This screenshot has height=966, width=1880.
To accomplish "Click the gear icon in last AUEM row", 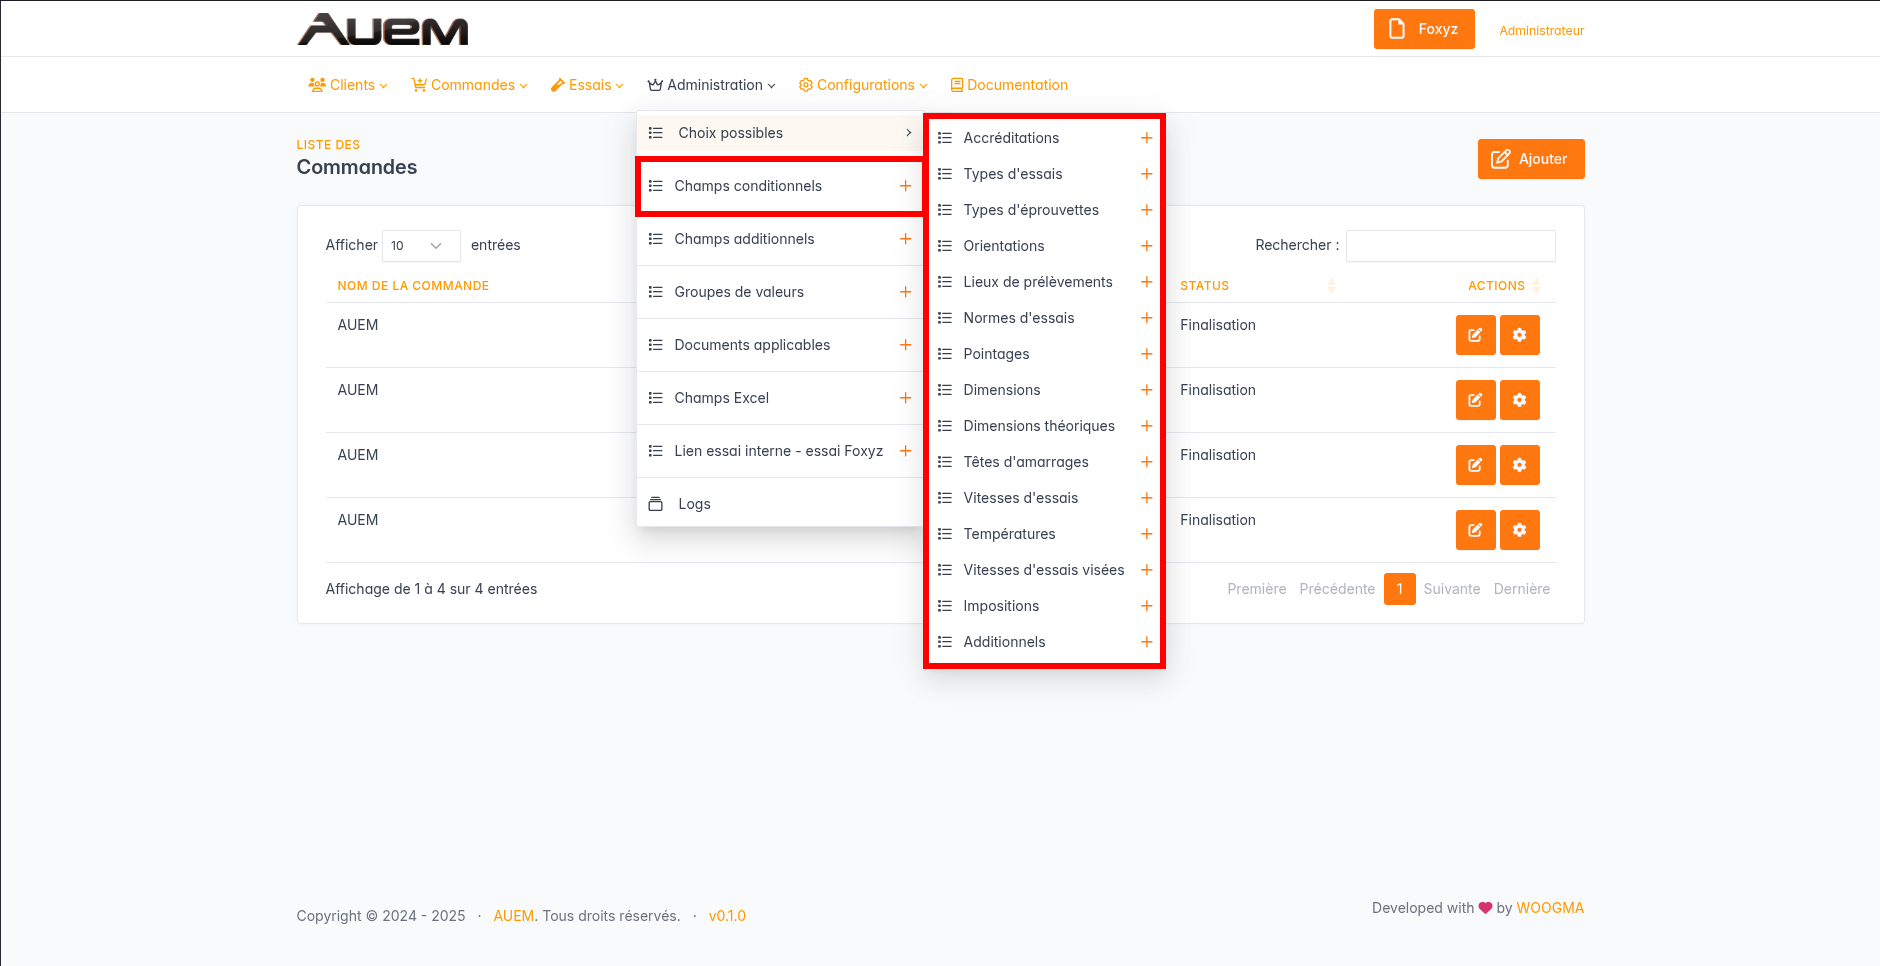I will click(1519, 530).
